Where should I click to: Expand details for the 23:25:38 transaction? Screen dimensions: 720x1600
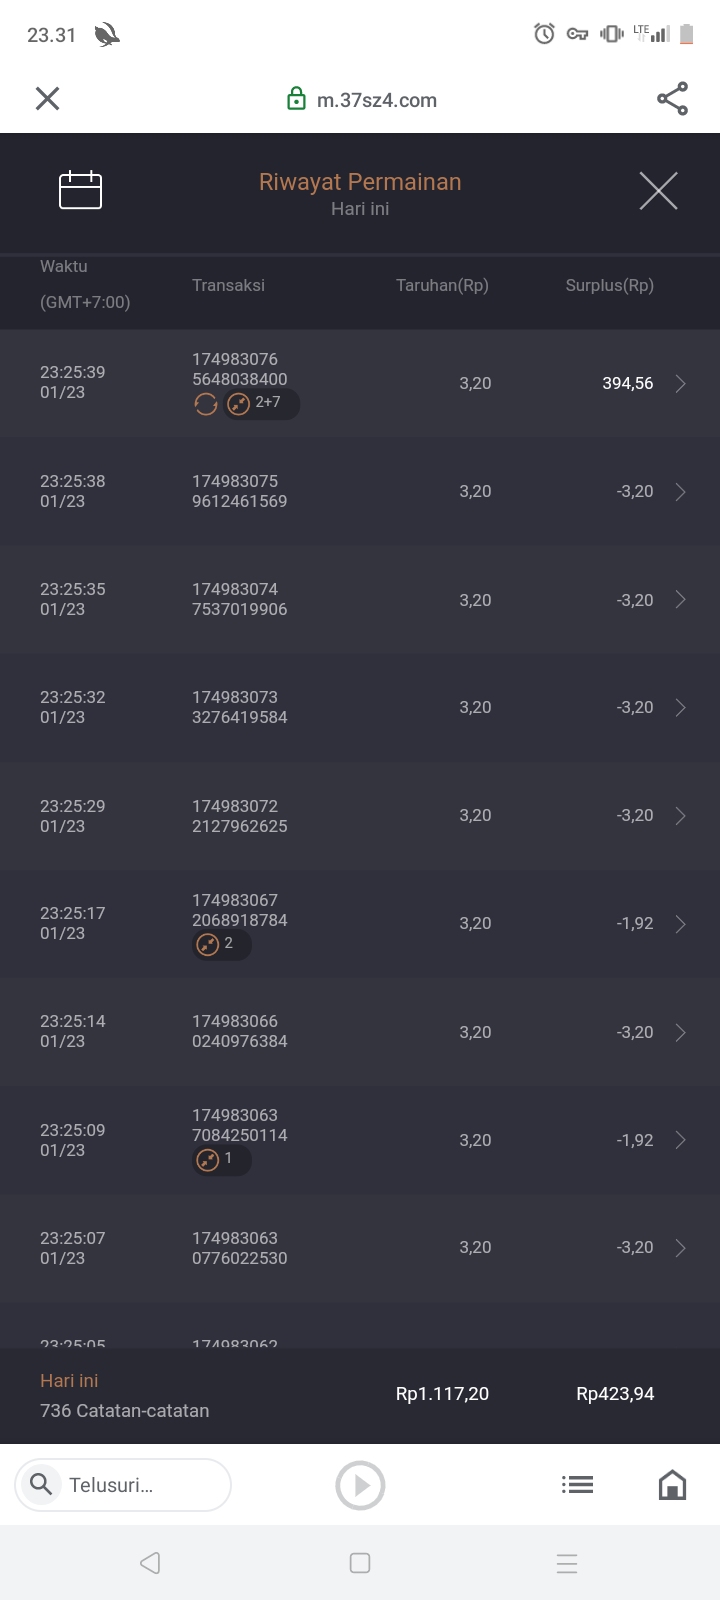pos(680,492)
